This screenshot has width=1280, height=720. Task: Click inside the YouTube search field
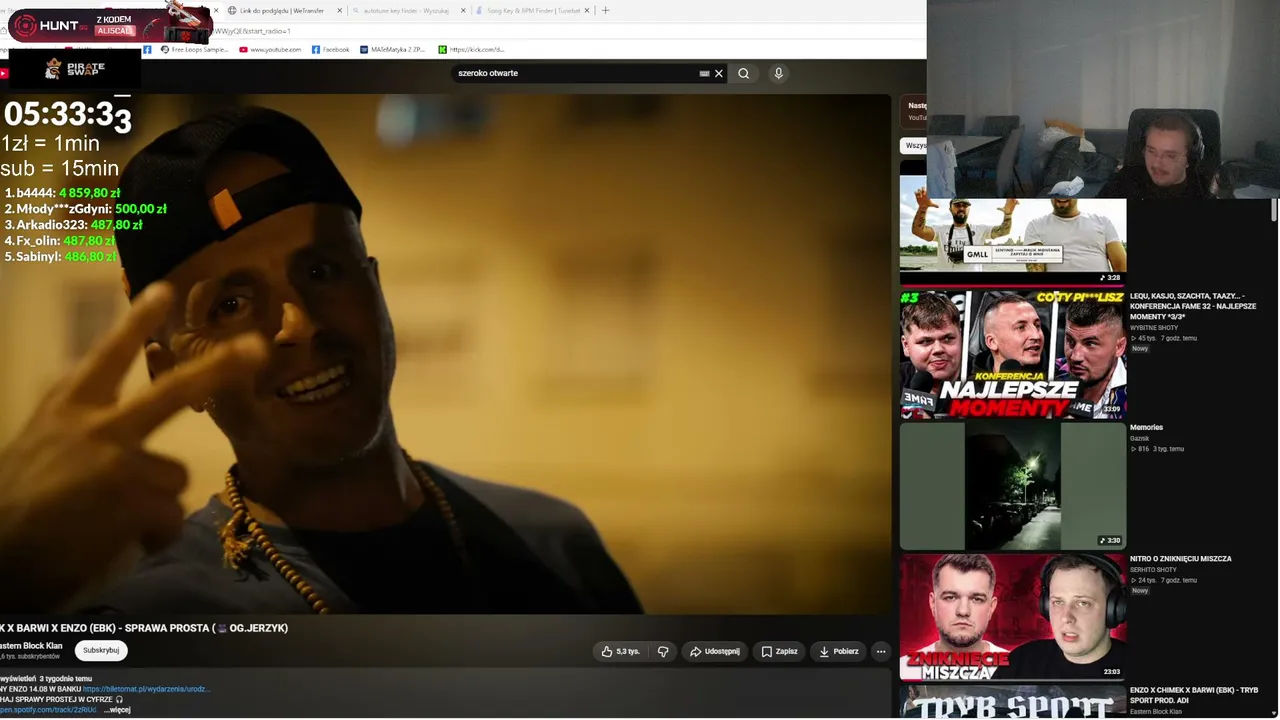[x=575, y=73]
